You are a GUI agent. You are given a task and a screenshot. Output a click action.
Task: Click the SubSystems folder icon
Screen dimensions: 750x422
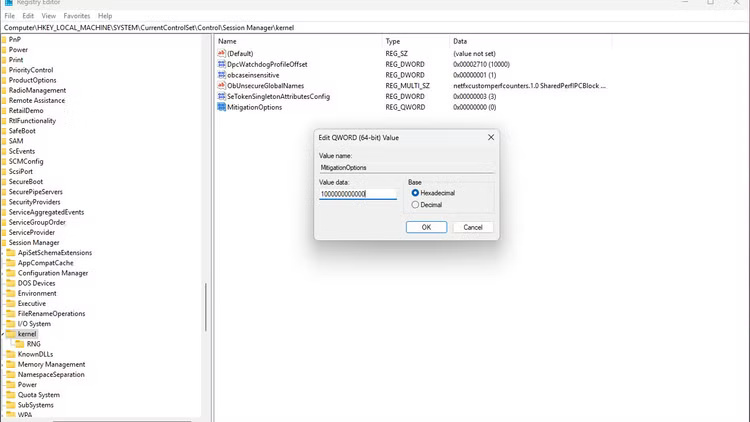point(11,405)
